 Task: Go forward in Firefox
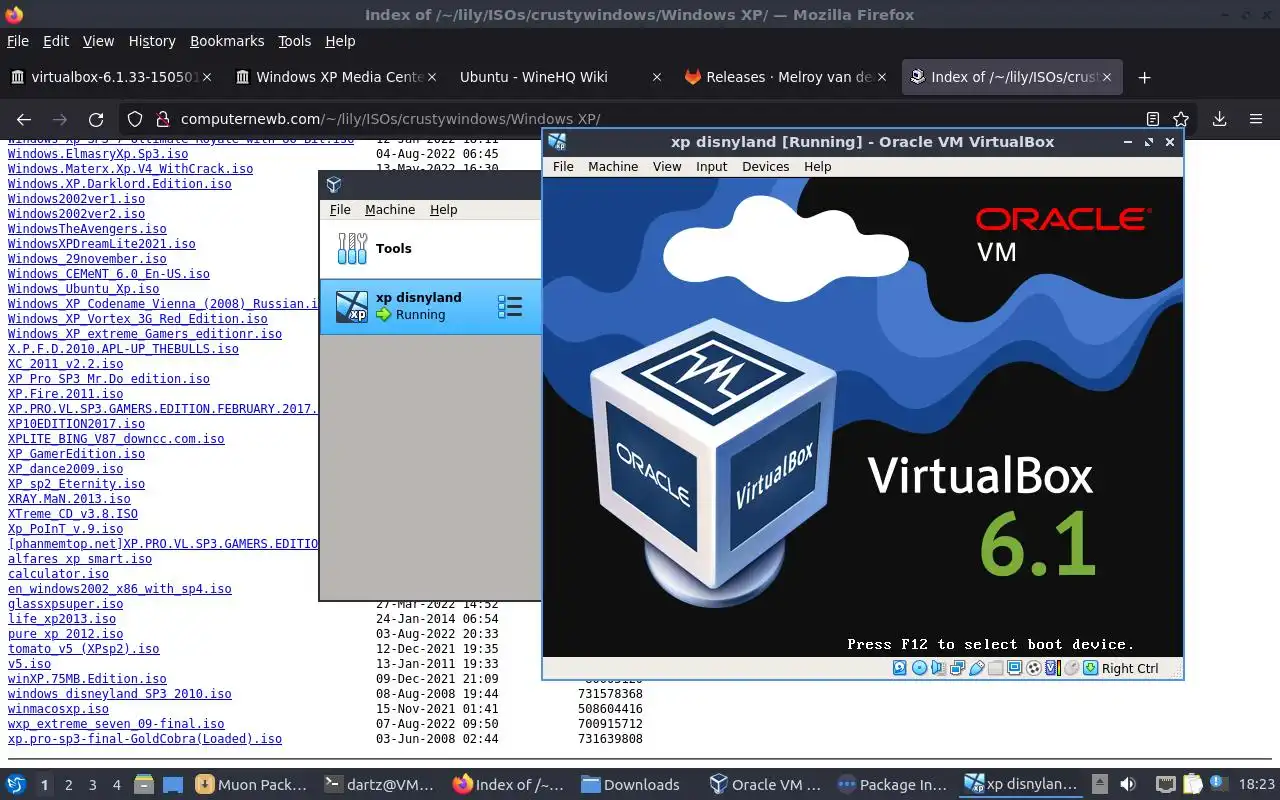tap(60, 119)
